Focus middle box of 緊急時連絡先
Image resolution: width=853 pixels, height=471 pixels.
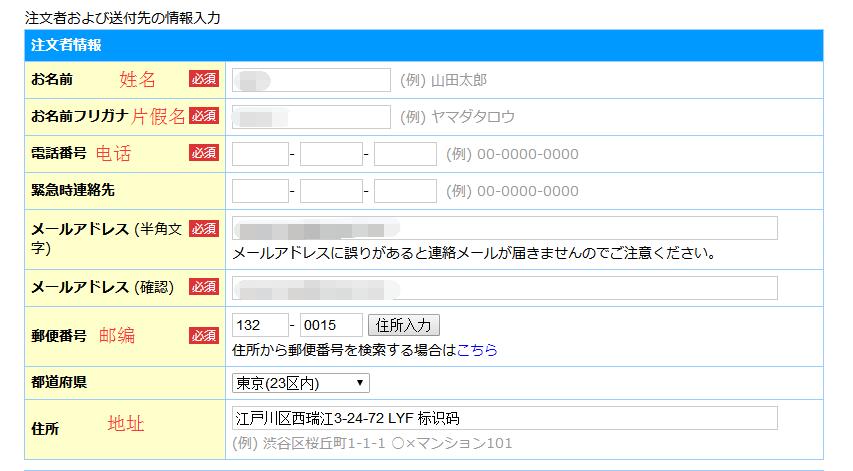point(330,191)
